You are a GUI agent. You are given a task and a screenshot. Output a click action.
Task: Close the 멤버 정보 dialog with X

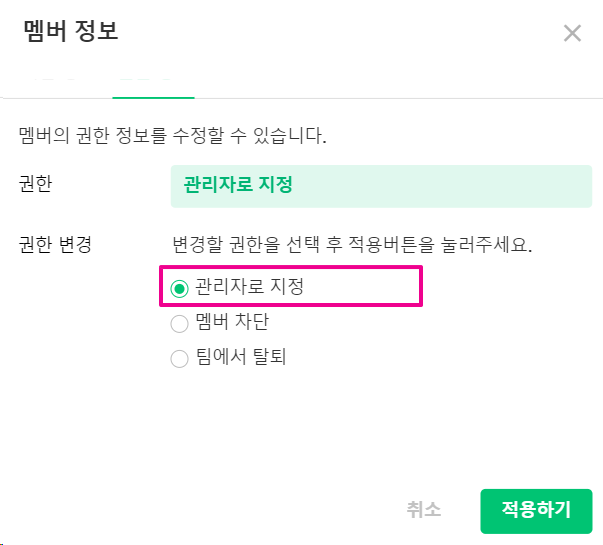pos(572,33)
